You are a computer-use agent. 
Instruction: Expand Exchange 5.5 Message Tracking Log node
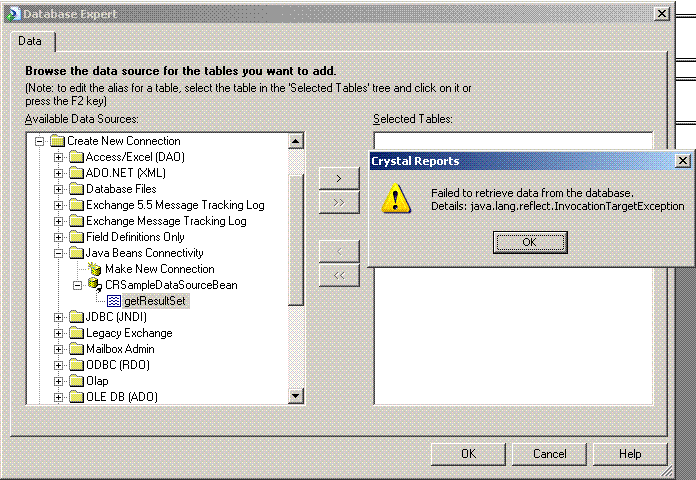pos(58,206)
